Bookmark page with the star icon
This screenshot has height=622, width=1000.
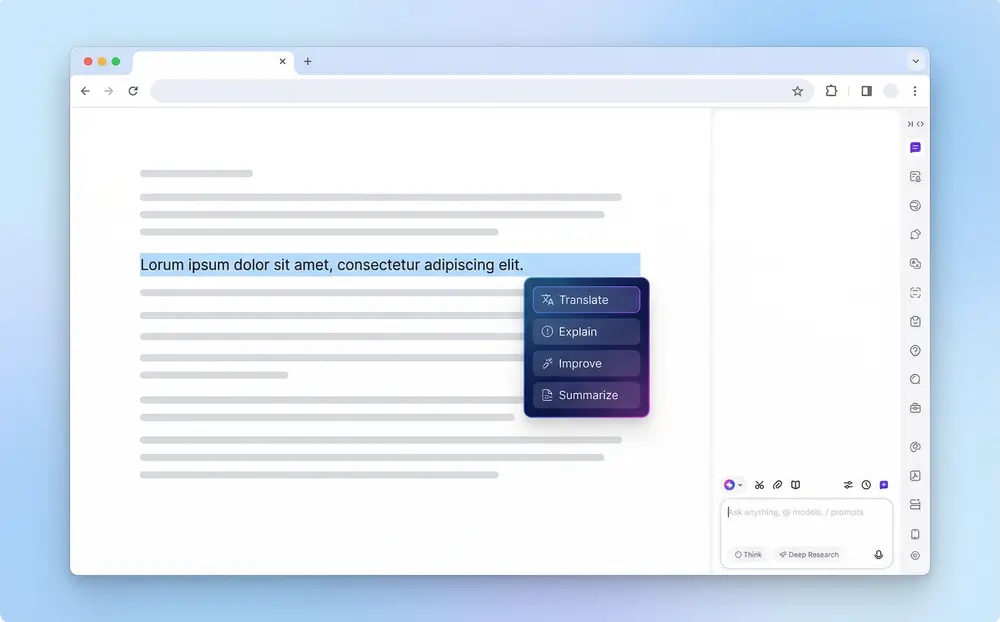(797, 91)
